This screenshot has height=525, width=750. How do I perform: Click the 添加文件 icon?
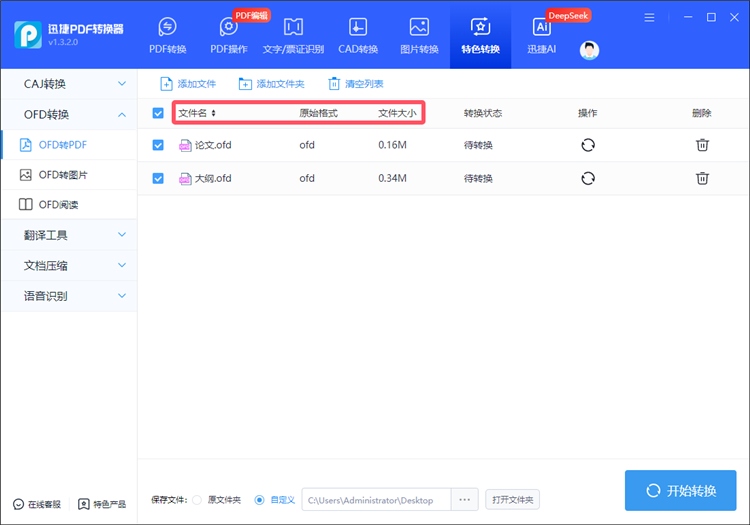166,84
